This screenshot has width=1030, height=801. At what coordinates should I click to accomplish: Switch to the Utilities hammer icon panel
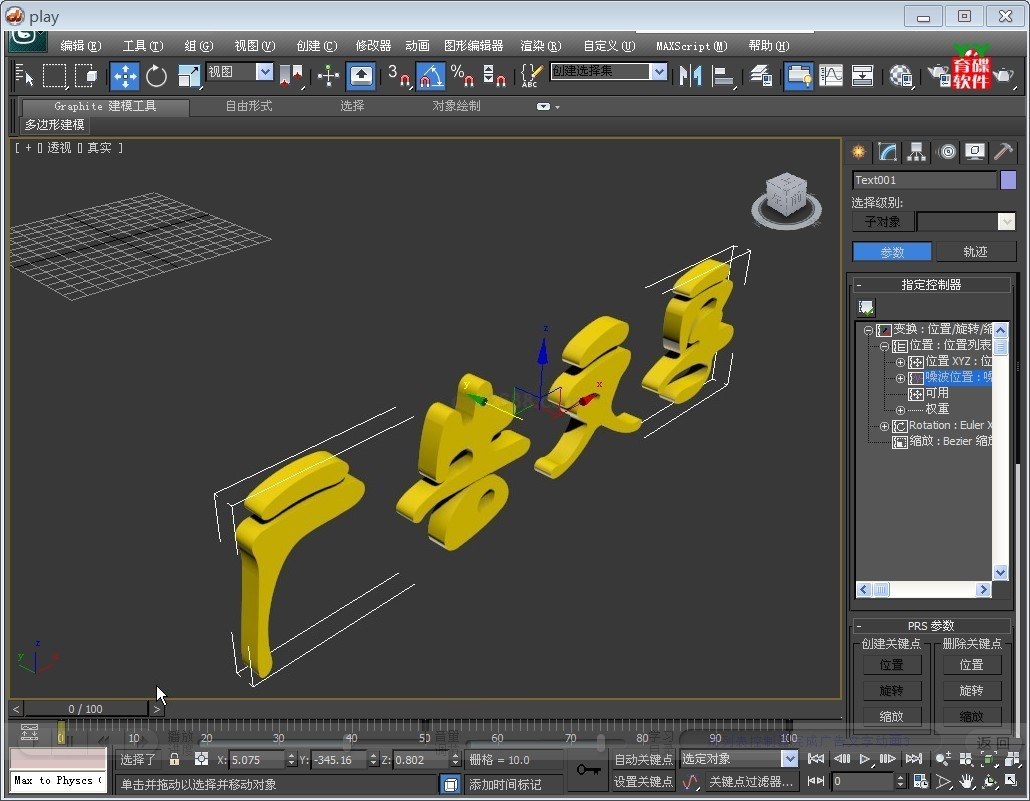pyautogui.click(x=1003, y=152)
